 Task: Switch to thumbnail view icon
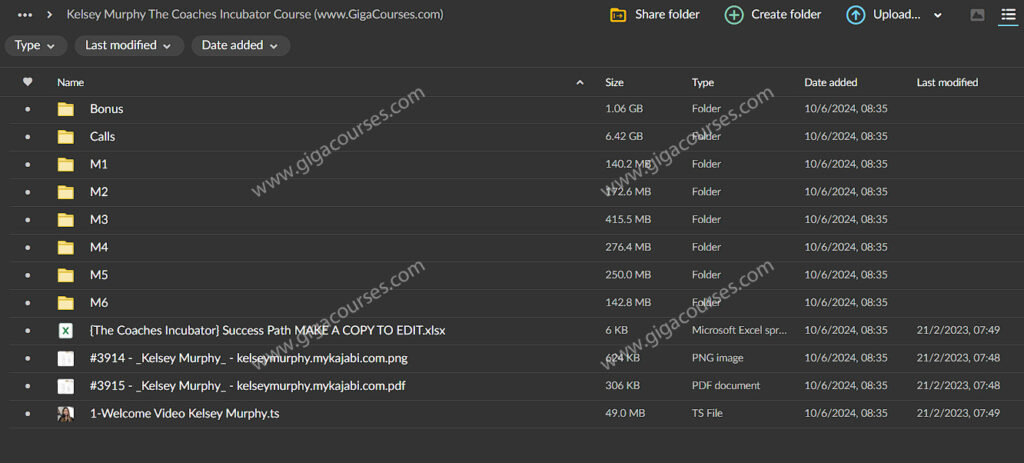pos(977,15)
